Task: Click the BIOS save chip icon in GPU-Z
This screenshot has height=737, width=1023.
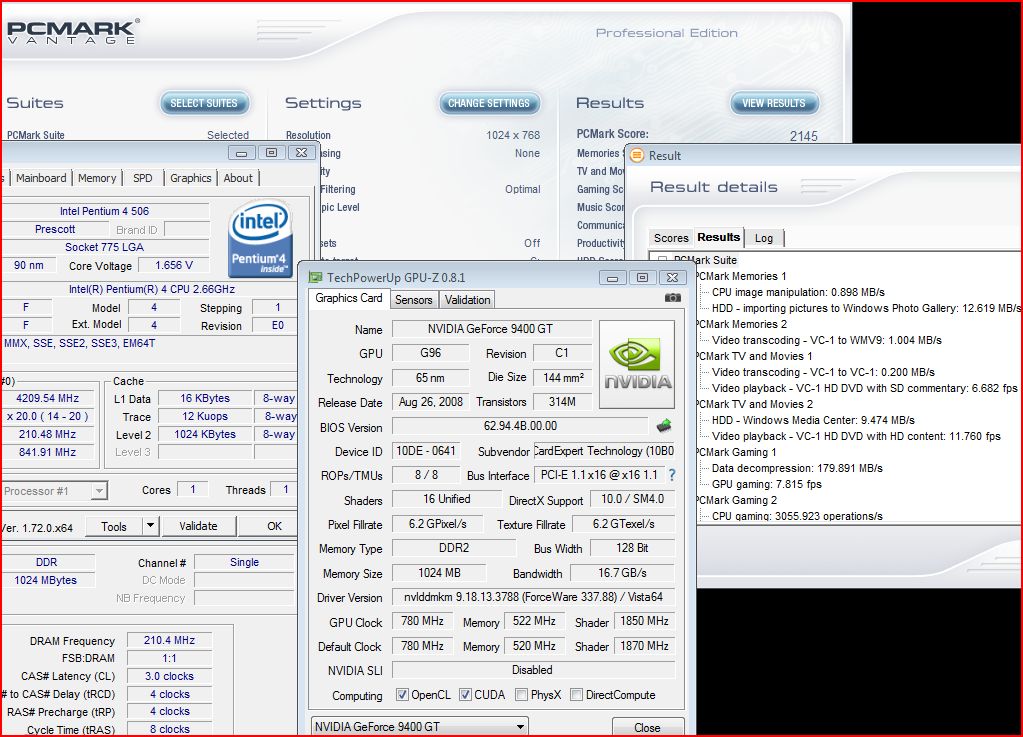Action: pos(664,427)
